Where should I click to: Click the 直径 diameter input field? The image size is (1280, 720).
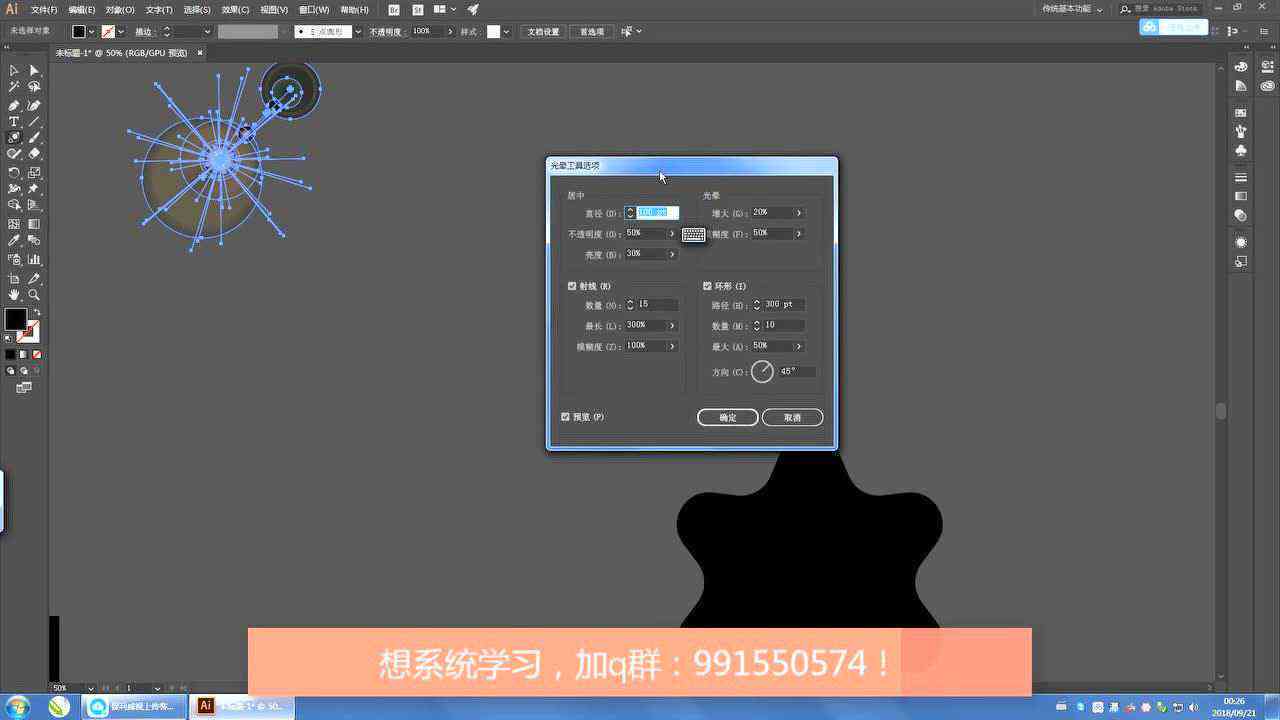(658, 213)
